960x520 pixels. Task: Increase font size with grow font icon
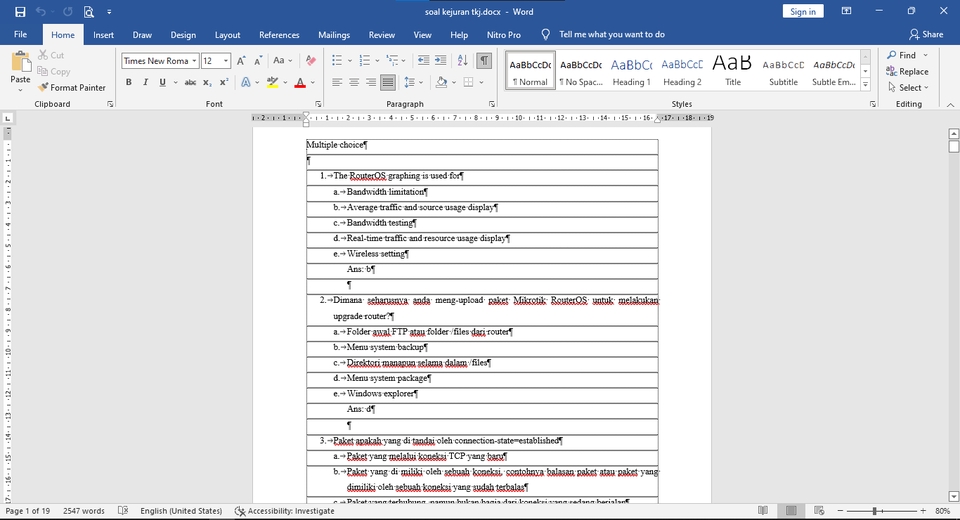(x=241, y=61)
